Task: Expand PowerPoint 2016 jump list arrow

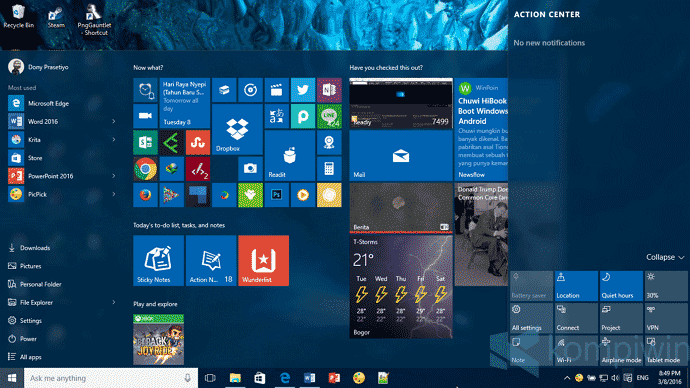Action: coord(114,176)
